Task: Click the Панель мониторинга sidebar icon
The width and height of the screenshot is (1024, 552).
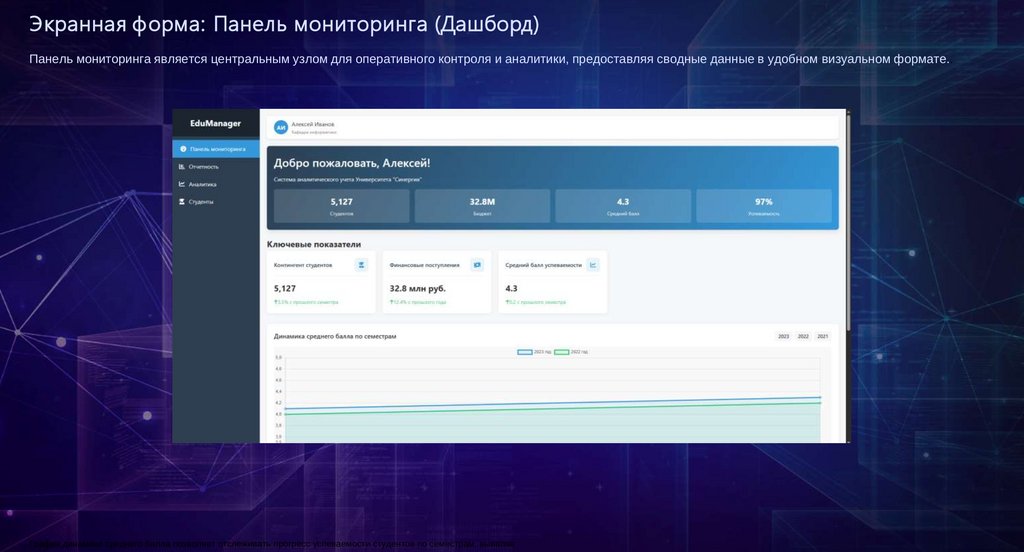Action: coord(183,149)
